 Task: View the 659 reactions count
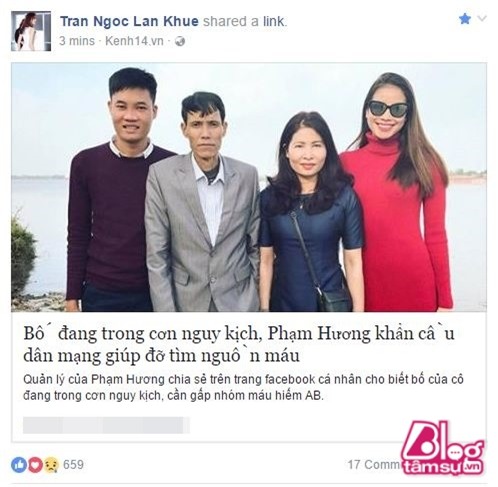point(73,465)
